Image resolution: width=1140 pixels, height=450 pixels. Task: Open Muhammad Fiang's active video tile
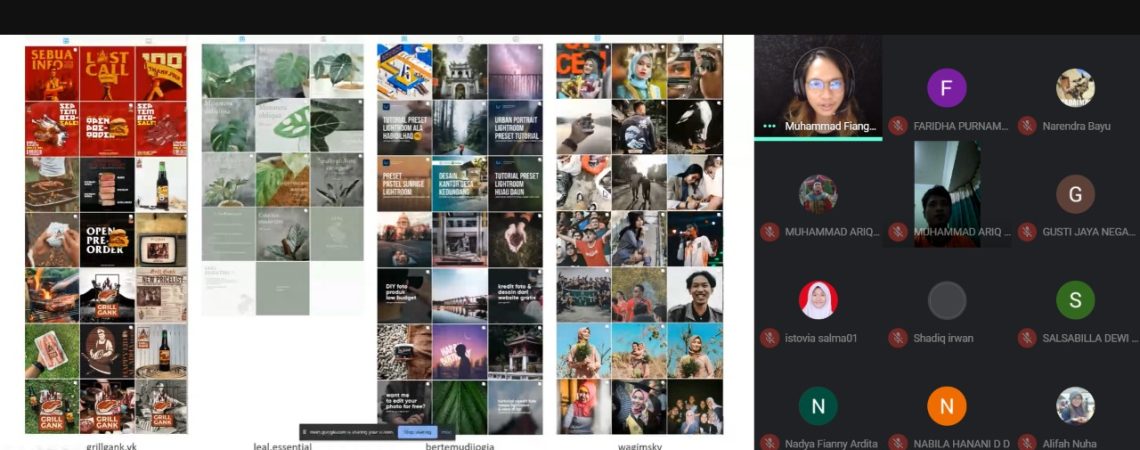click(x=818, y=86)
